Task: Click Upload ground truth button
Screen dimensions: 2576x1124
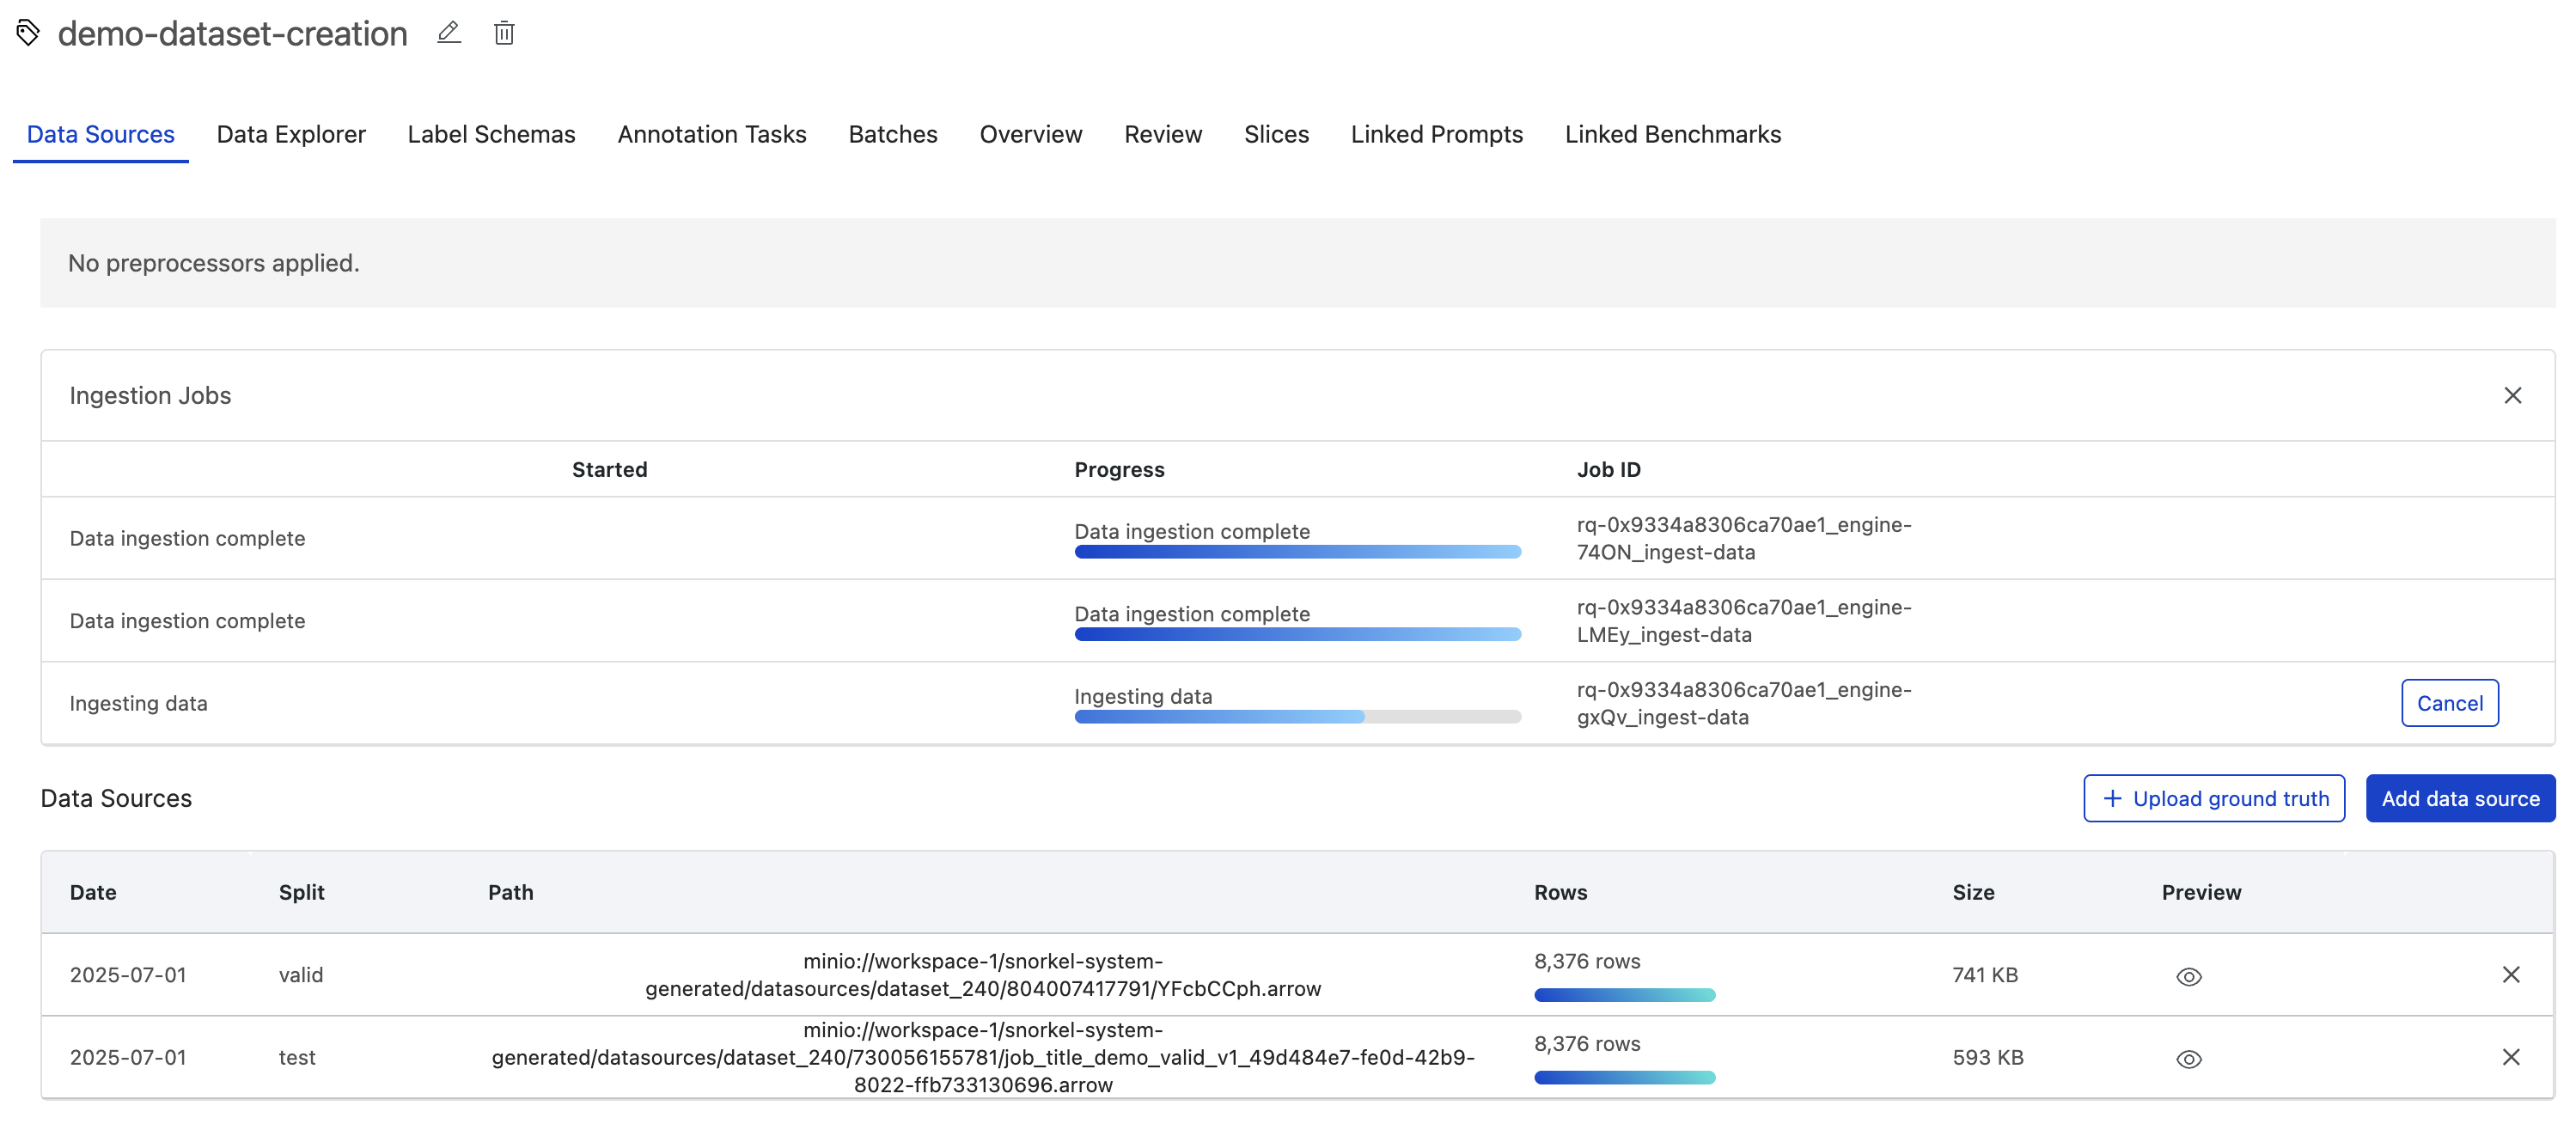Action: 2214,798
